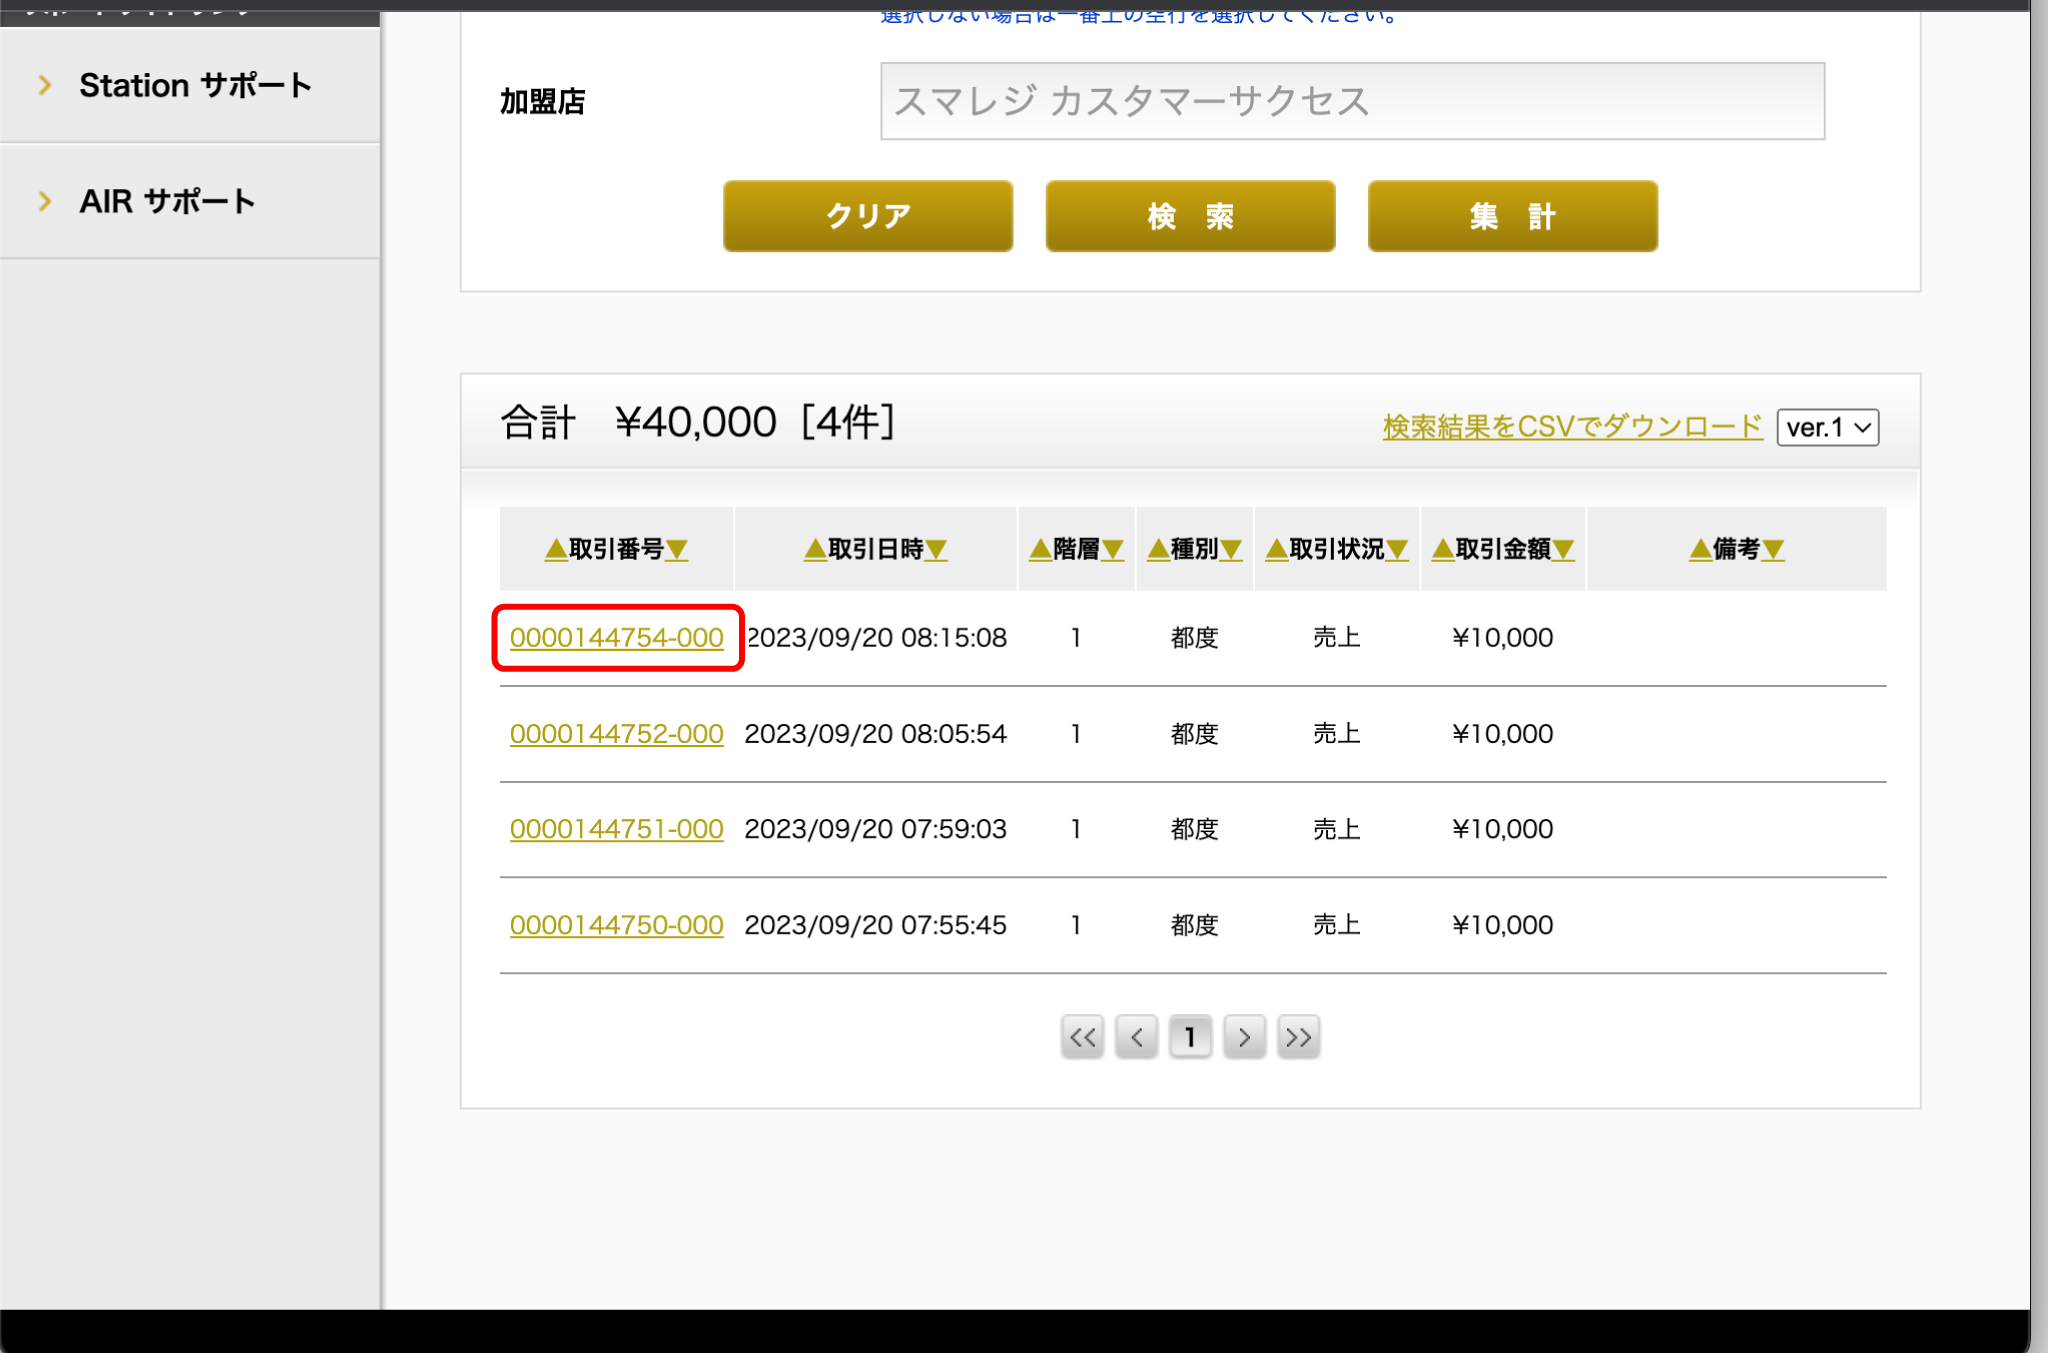Viewport: 2048px width, 1353px height.
Task: Click the クリア button
Action: (x=868, y=216)
